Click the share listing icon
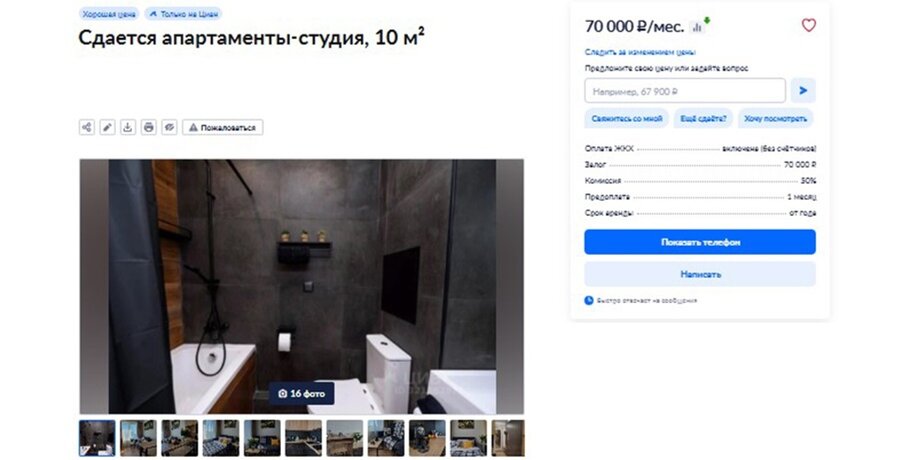The image size is (920, 460). tap(87, 127)
